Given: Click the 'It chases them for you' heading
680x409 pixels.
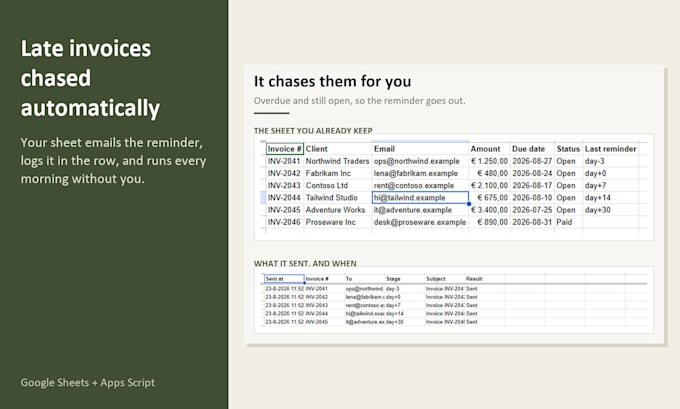Looking at the screenshot, I should (333, 82).
